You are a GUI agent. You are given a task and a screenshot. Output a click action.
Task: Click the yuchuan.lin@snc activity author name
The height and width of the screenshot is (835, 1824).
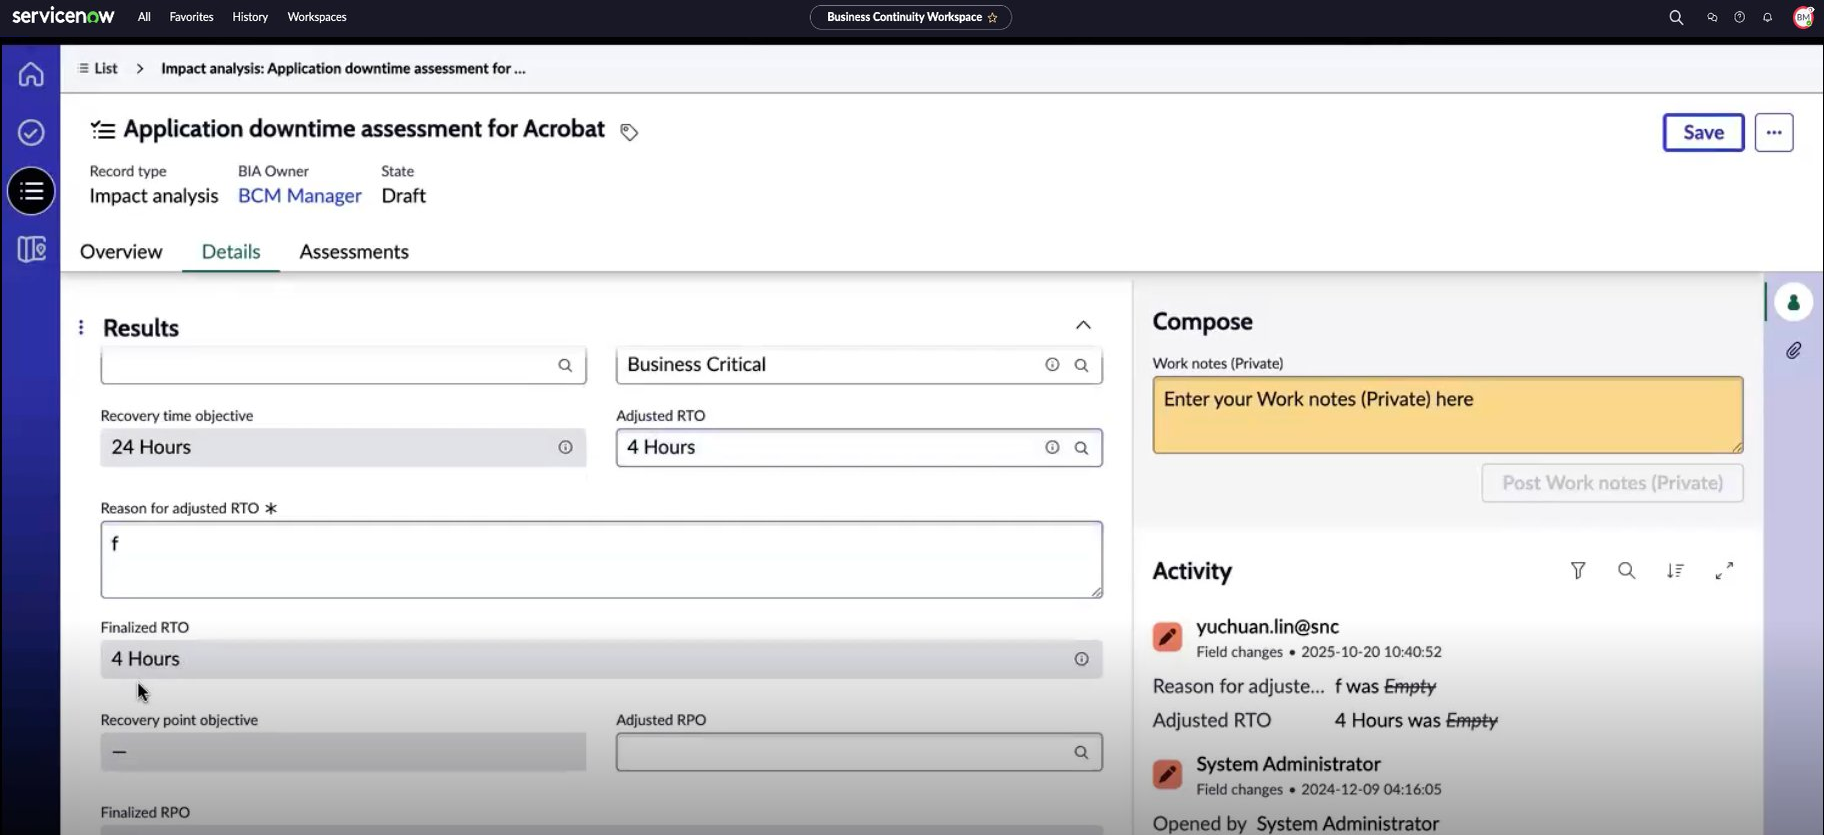click(x=1267, y=627)
